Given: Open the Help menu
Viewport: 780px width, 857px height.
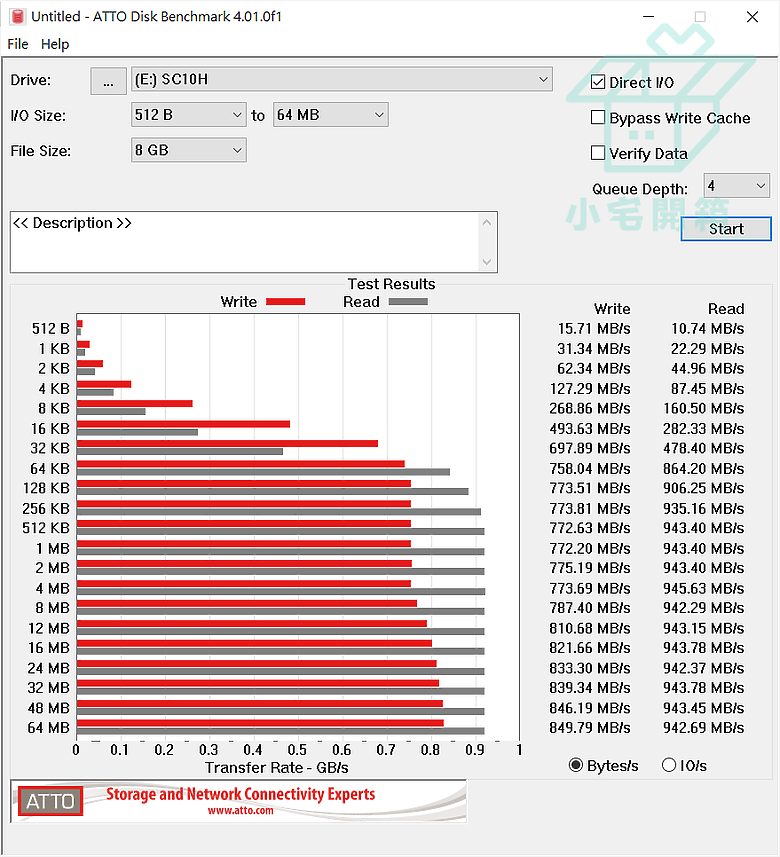Looking at the screenshot, I should click(55, 44).
